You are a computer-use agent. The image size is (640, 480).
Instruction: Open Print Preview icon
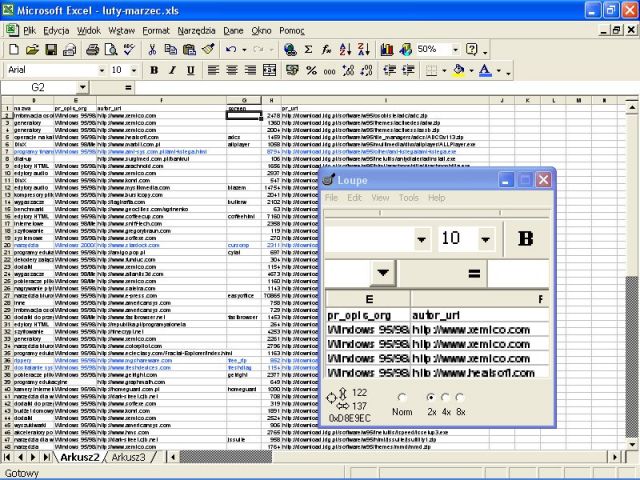tap(111, 49)
